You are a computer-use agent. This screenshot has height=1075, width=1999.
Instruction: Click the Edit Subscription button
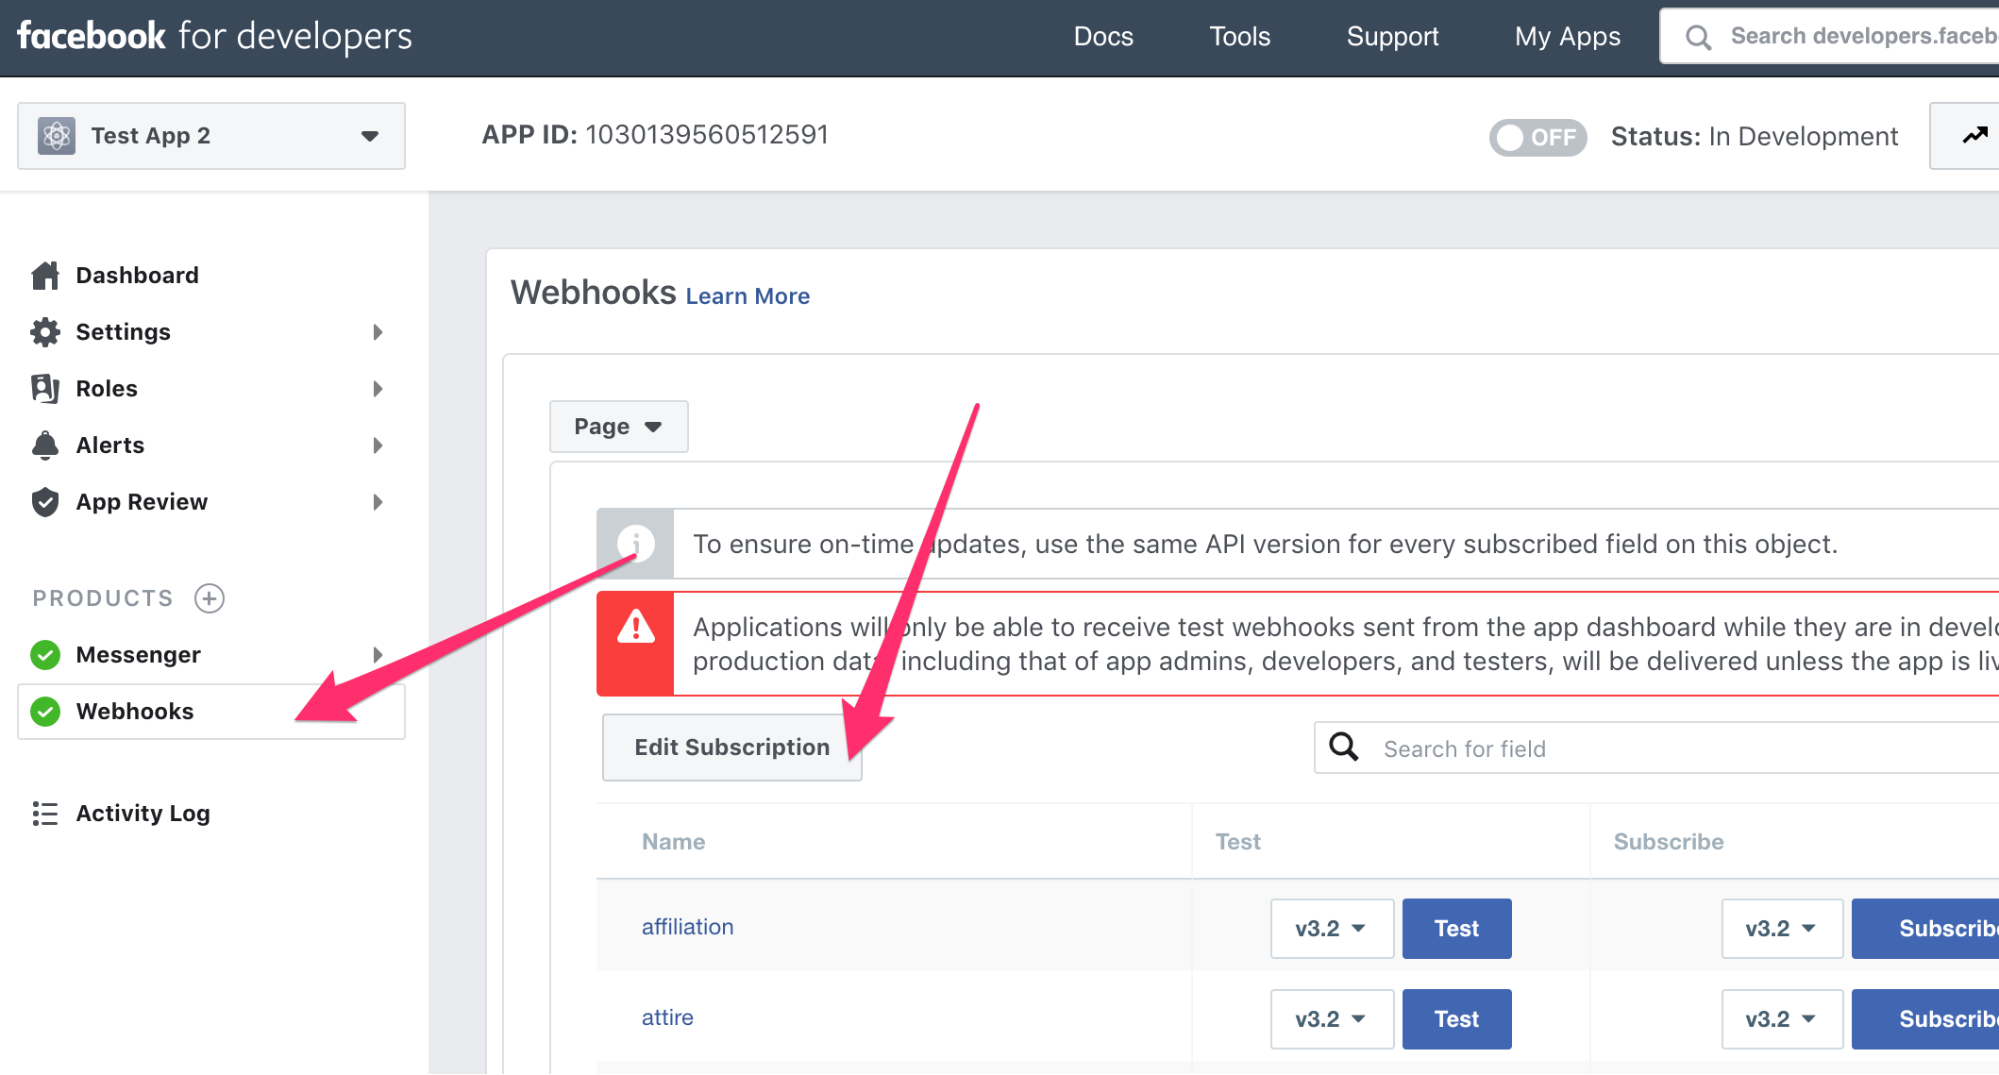(x=732, y=747)
